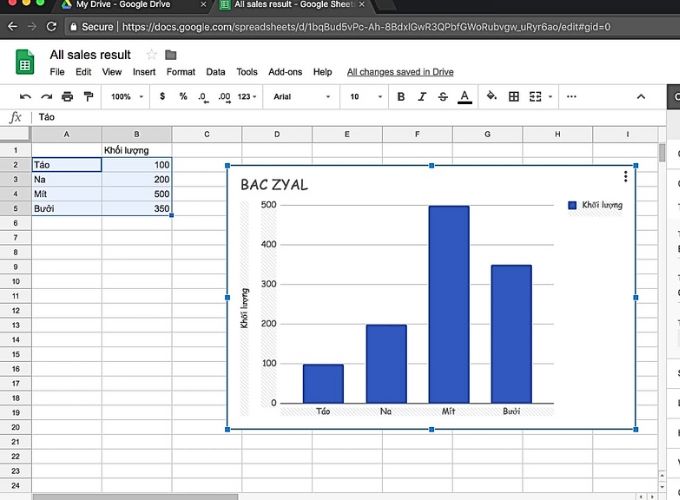The image size is (680, 500).
Task: Open the File menu
Action: pyautogui.click(x=57, y=72)
